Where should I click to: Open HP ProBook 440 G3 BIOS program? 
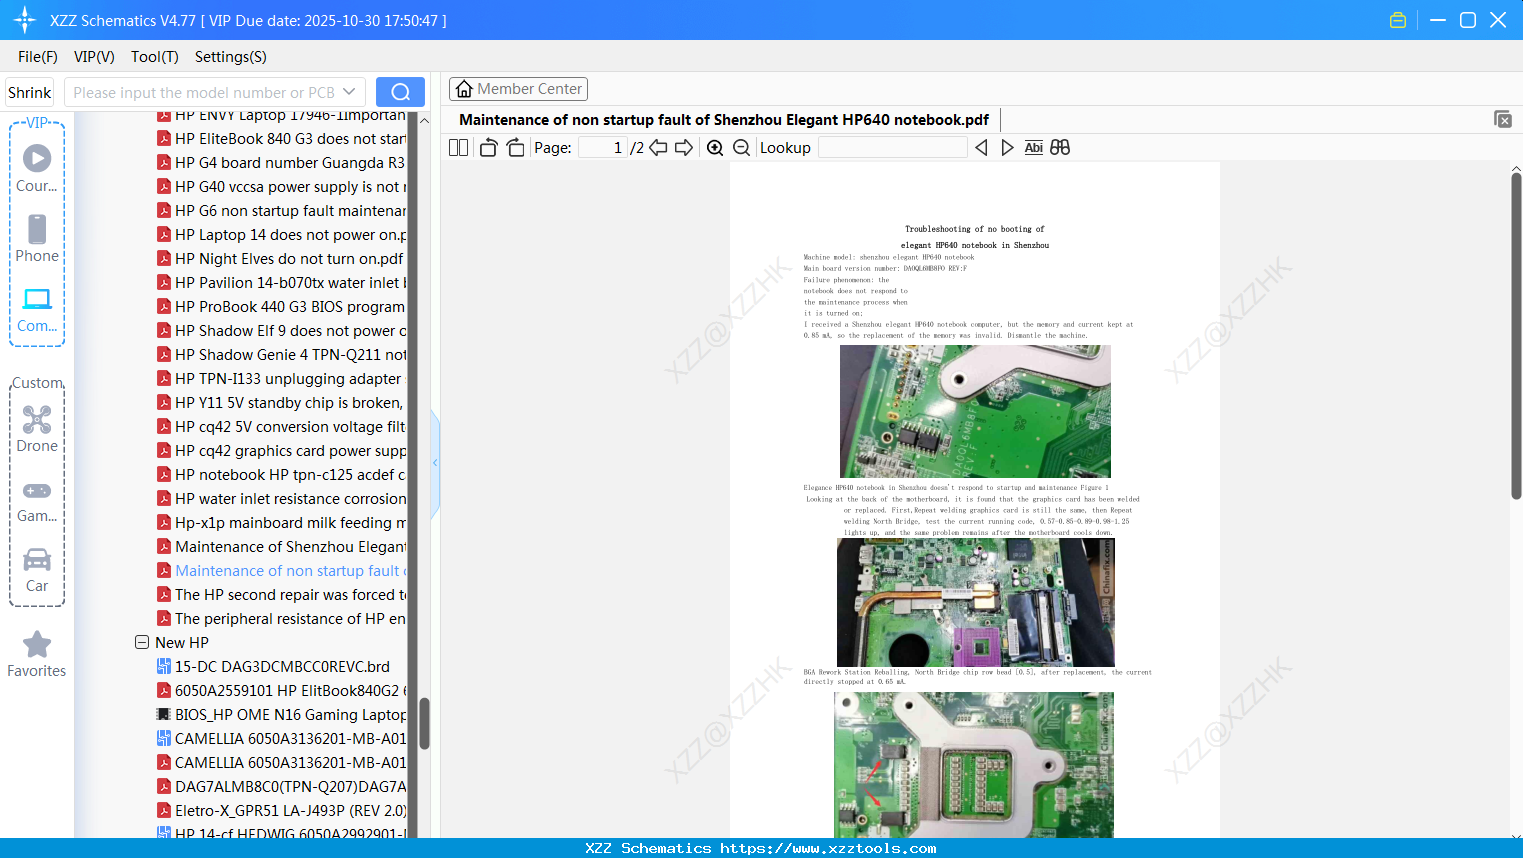(x=281, y=307)
